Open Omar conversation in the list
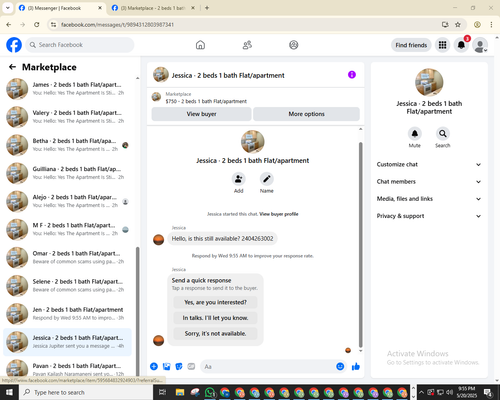Screen dimensions: 500x400 pos(67,257)
